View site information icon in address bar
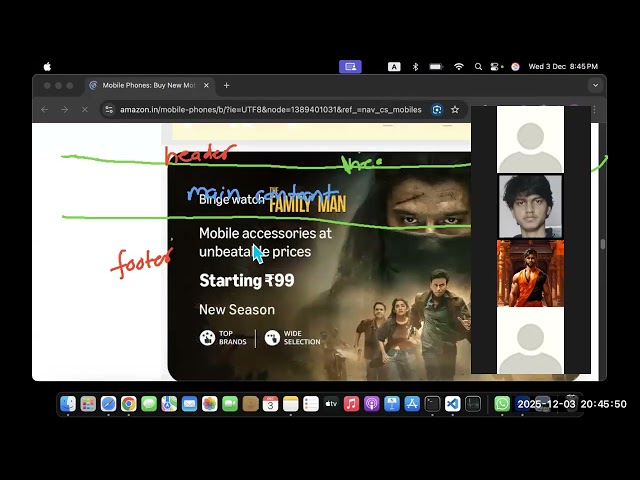Viewport: 640px width, 480px height. click(109, 109)
